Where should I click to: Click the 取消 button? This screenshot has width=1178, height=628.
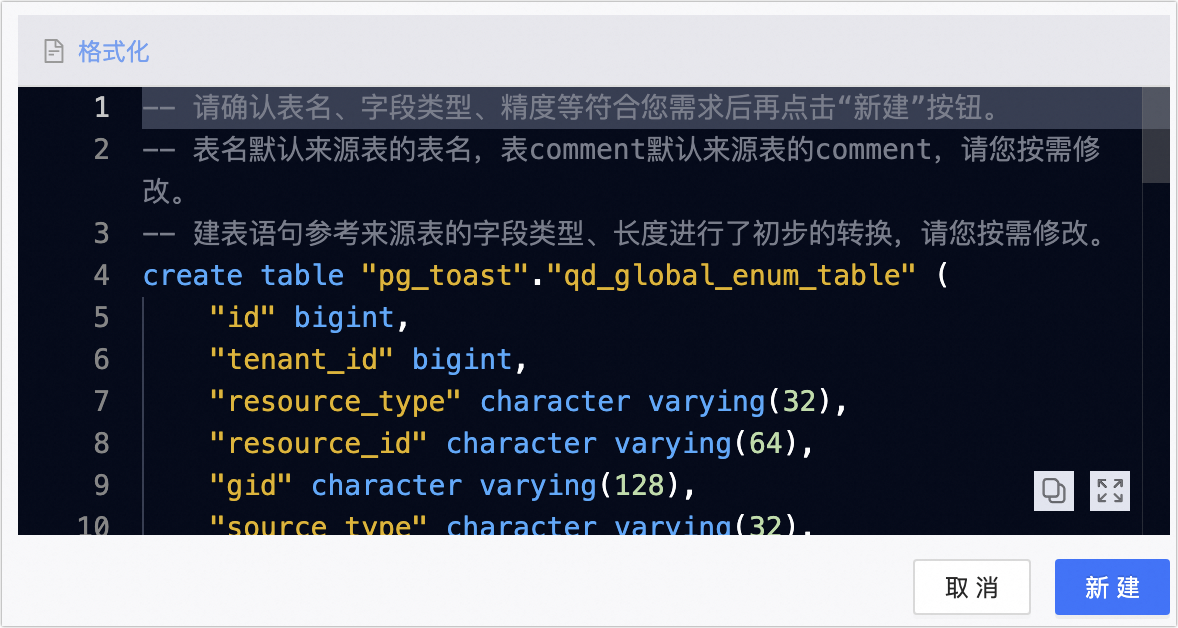[x=971, y=587]
